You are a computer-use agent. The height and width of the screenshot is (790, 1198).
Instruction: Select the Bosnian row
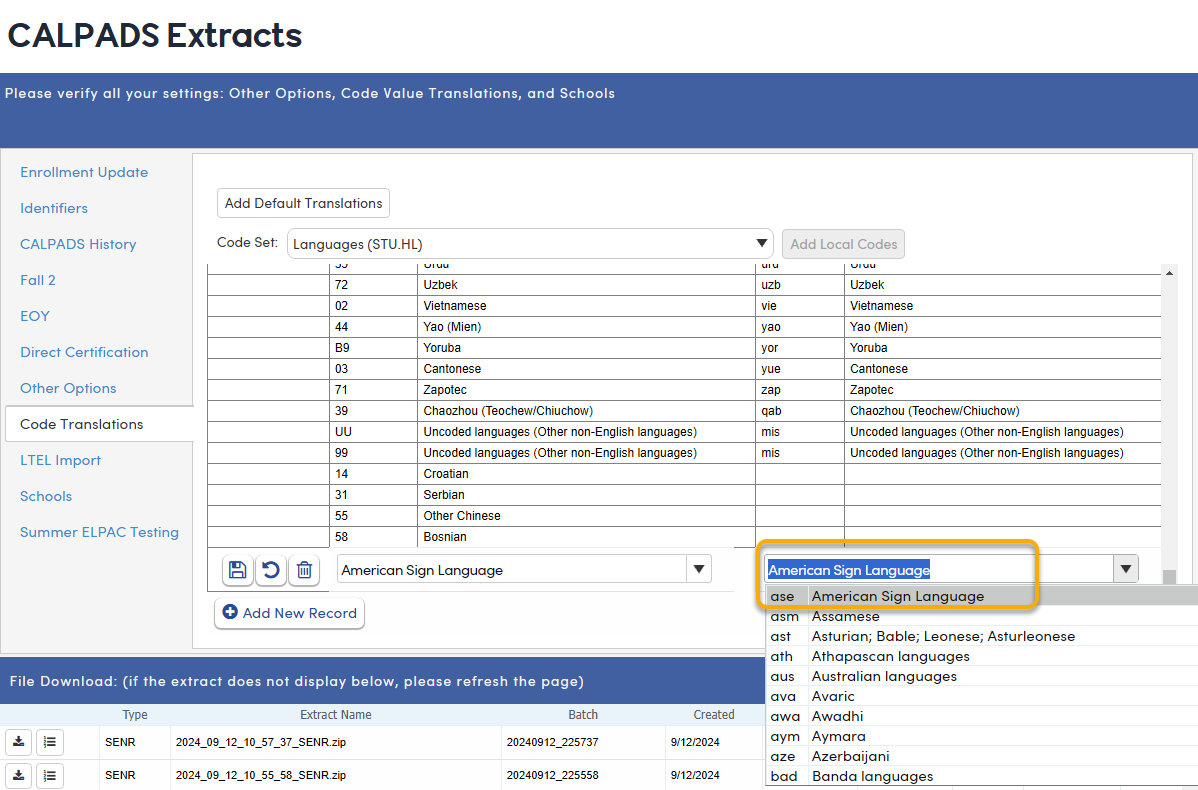684,536
